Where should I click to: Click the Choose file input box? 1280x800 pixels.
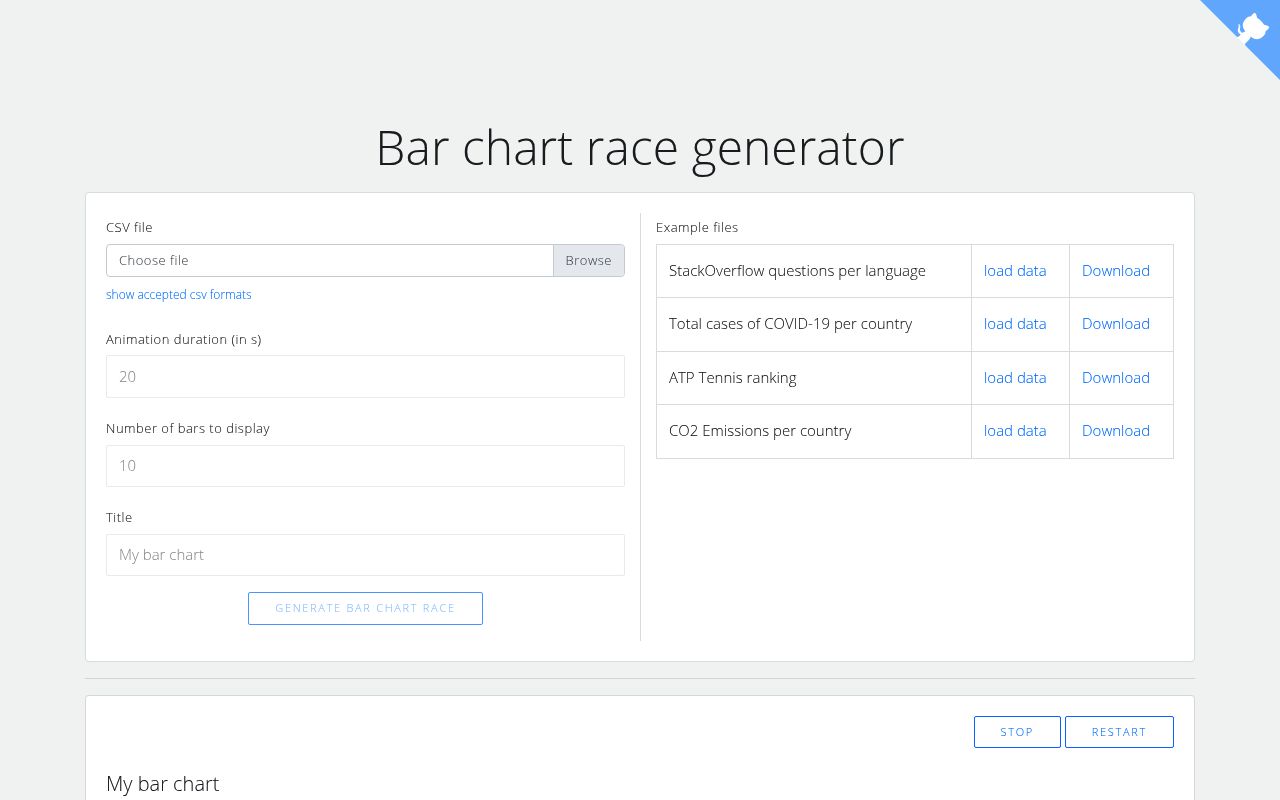[x=330, y=260]
